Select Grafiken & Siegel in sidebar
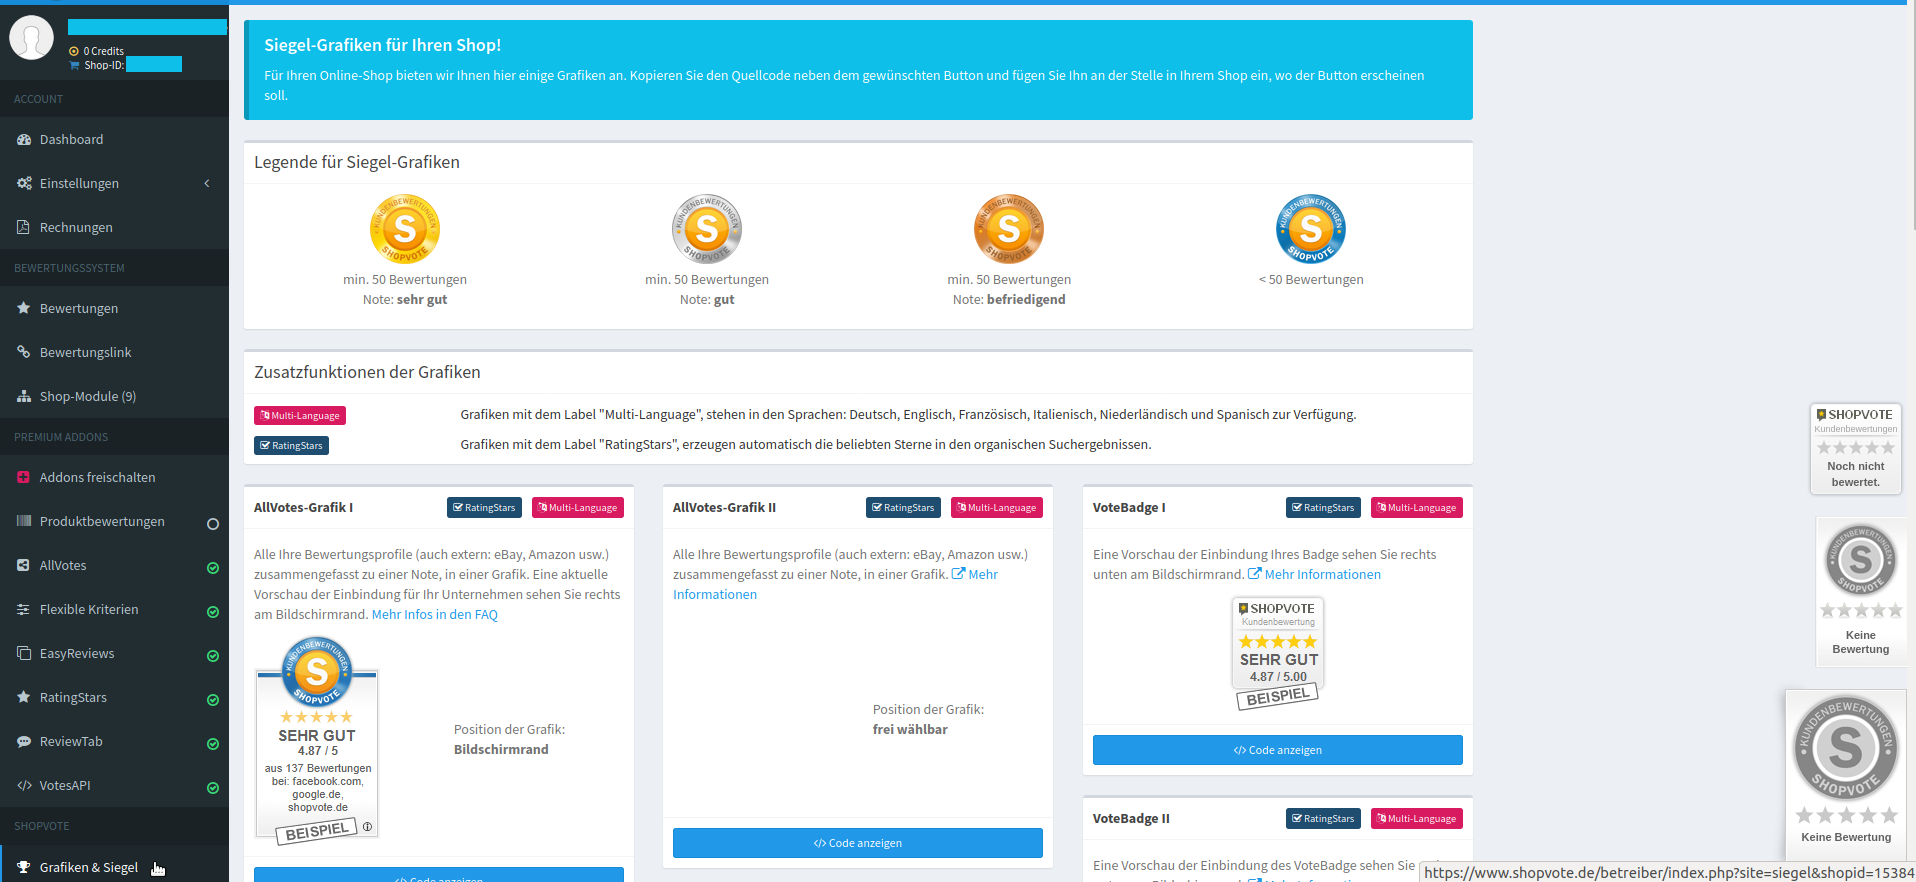The height and width of the screenshot is (882, 1916). tap(89, 867)
